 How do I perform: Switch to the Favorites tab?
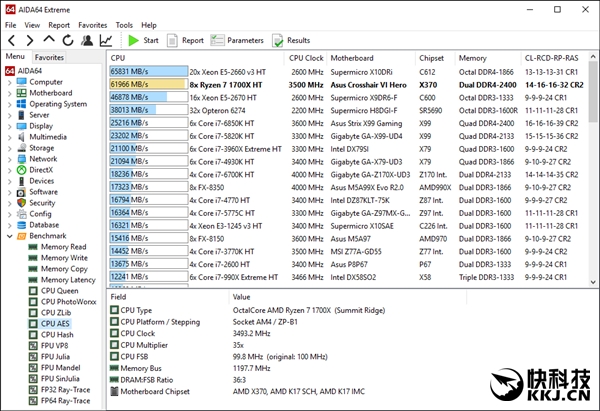(x=49, y=57)
